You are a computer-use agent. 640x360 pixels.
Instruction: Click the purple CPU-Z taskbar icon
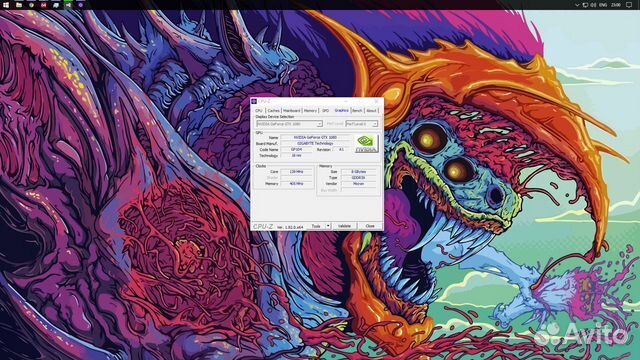[80, 5]
